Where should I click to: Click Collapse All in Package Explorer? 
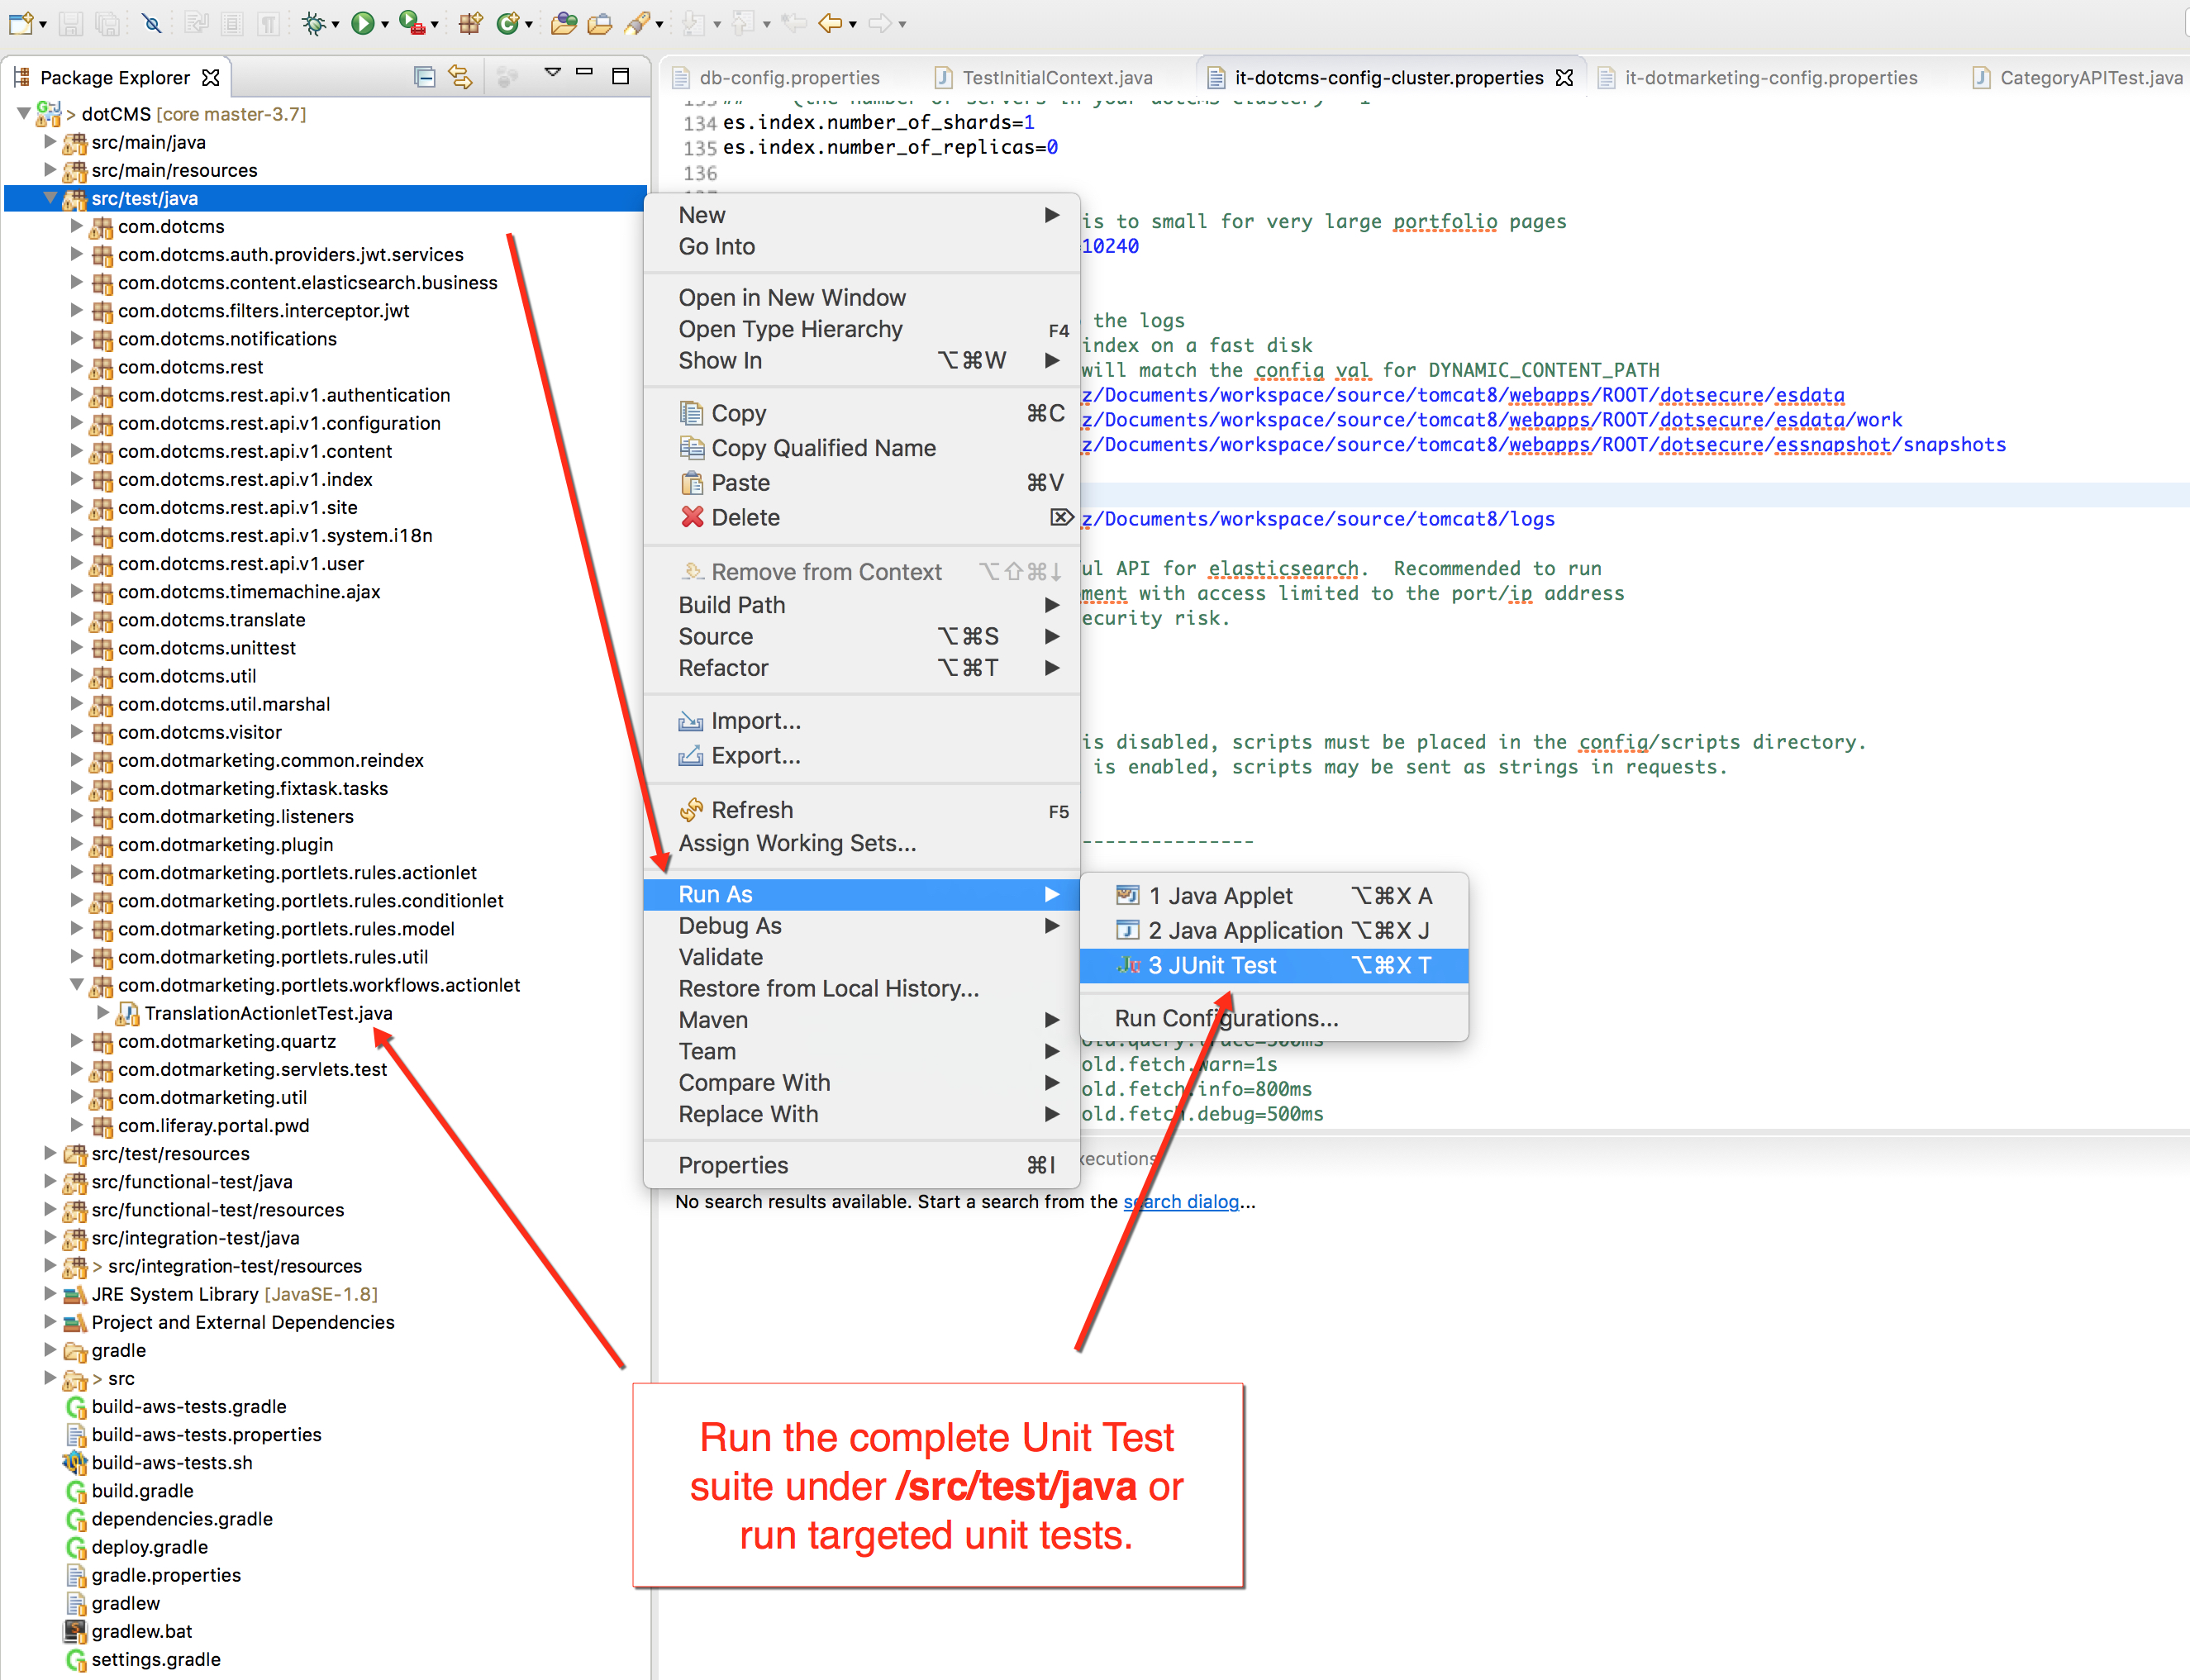click(425, 77)
